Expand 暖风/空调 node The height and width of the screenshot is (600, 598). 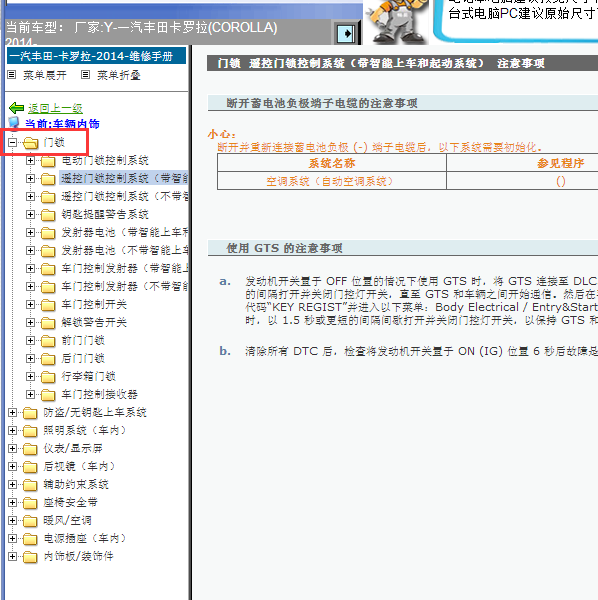[x=13, y=520]
